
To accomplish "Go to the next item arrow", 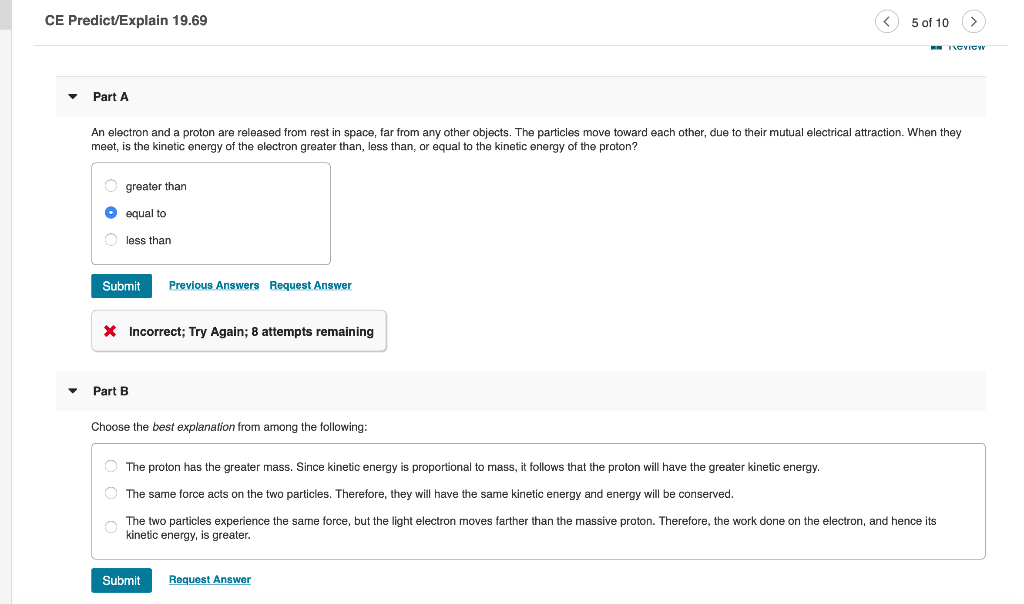I will point(973,22).
